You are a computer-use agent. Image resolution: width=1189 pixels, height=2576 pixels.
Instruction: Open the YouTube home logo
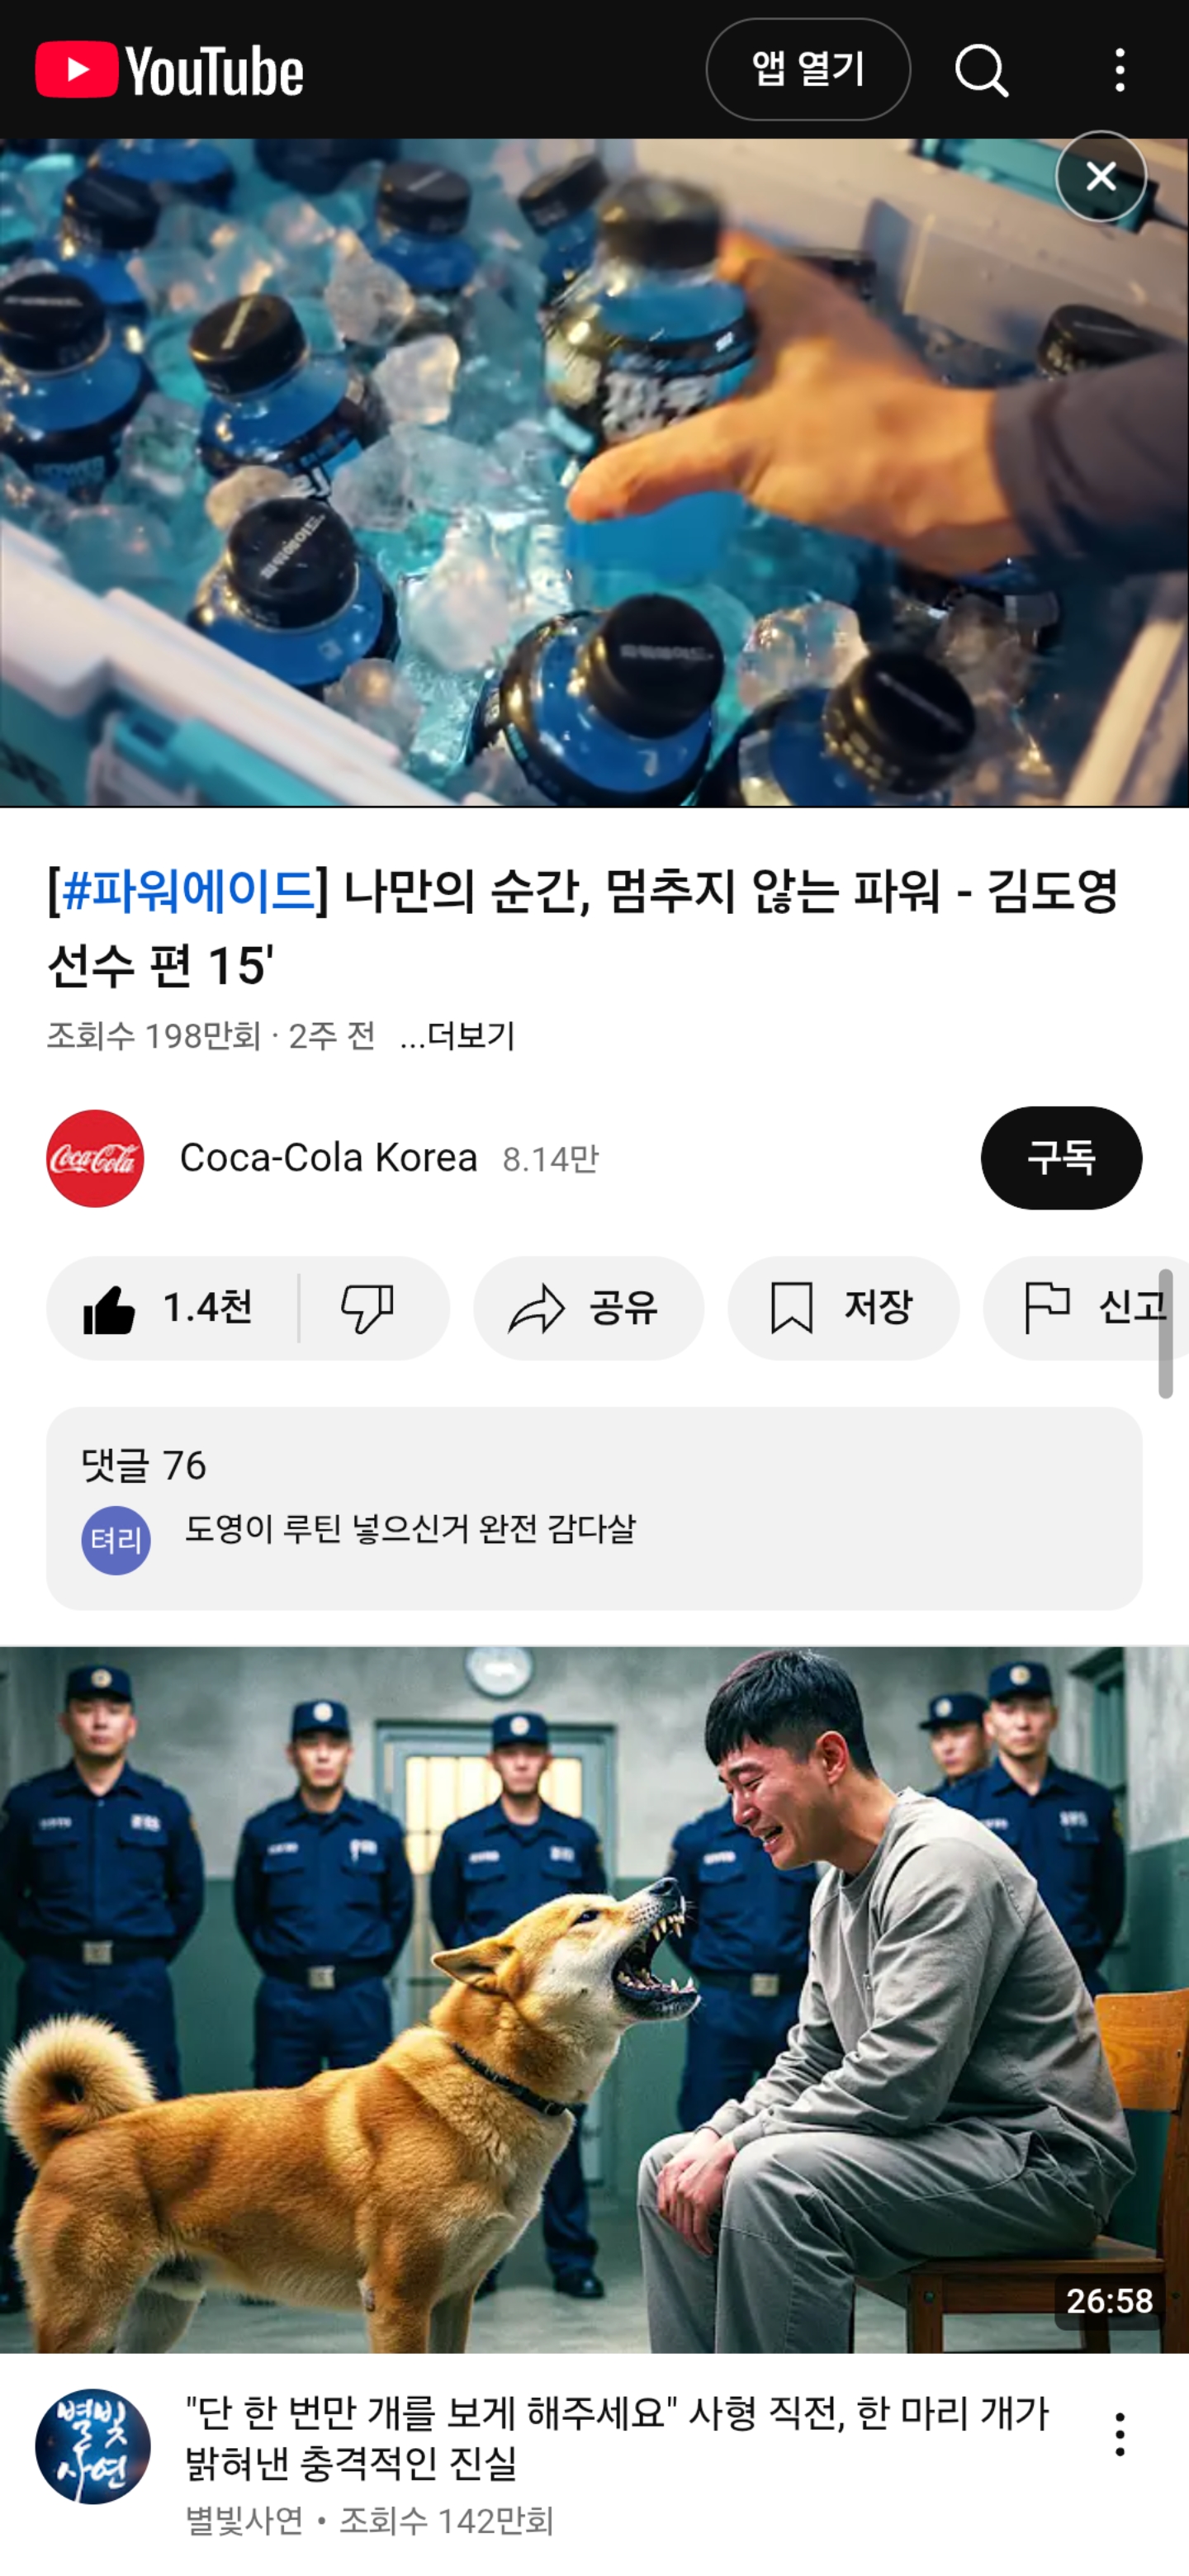pyautogui.click(x=169, y=70)
